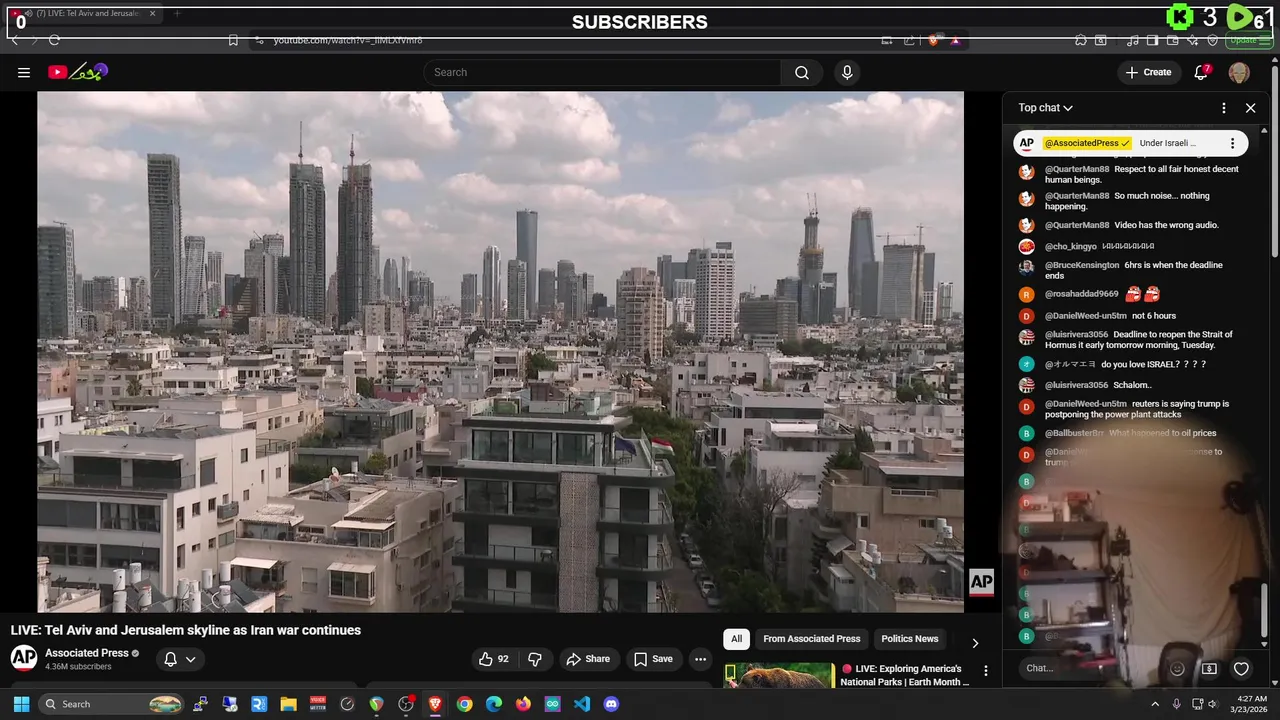Open File Explorer from the taskbar

pyautogui.click(x=288, y=704)
